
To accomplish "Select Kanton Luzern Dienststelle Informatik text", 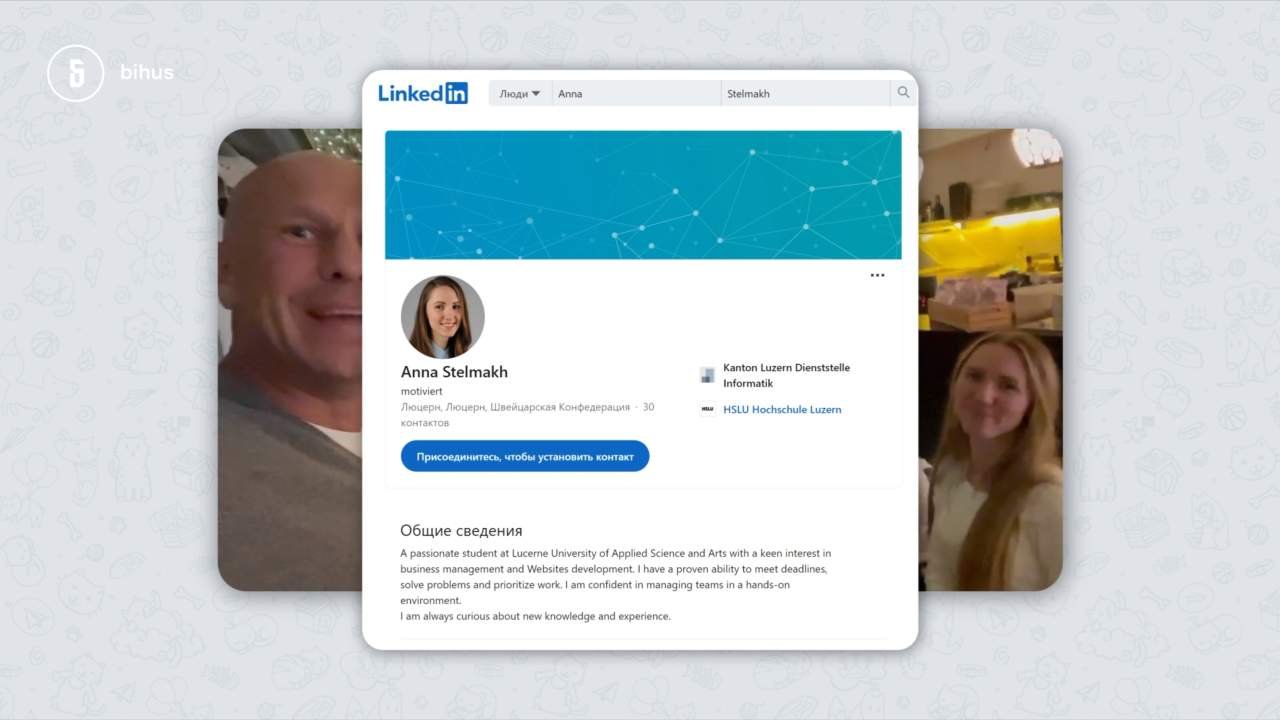I will (786, 375).
